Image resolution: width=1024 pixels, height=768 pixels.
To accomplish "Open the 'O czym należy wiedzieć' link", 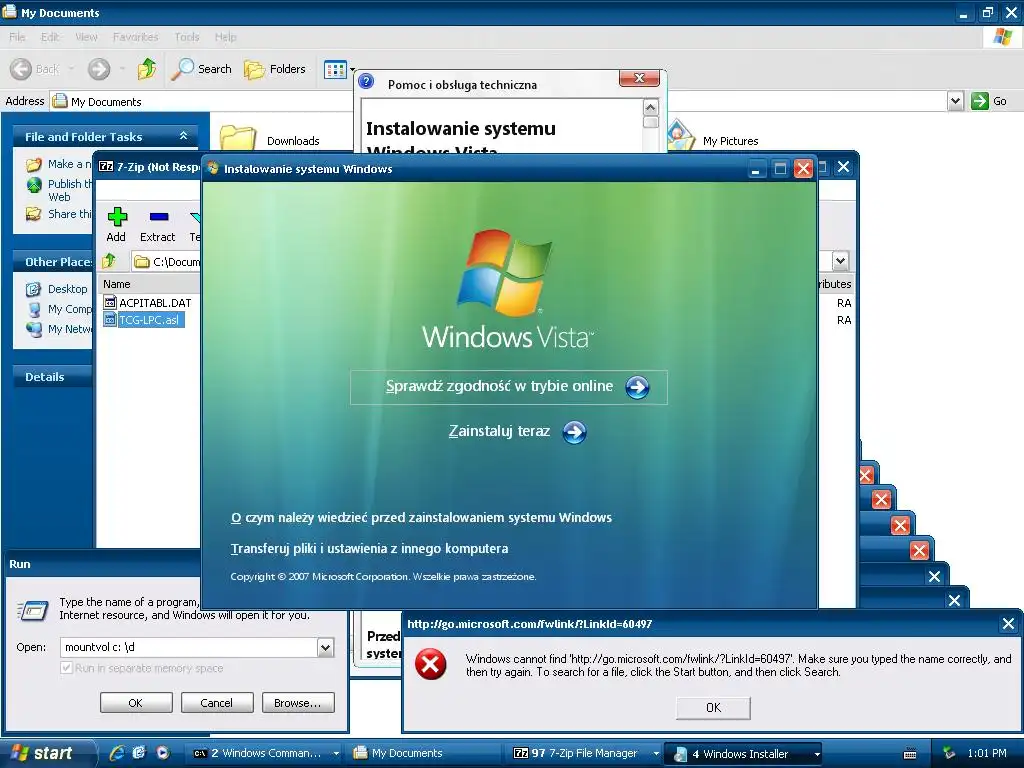I will tap(421, 517).
